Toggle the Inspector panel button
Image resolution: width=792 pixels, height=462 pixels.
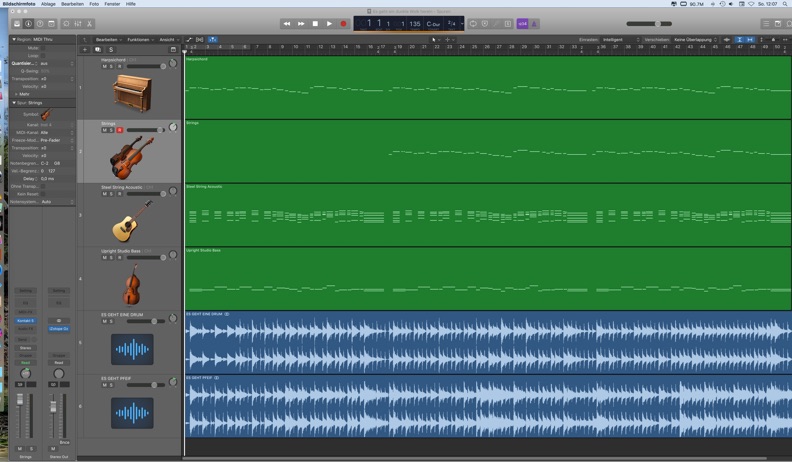[x=28, y=24]
